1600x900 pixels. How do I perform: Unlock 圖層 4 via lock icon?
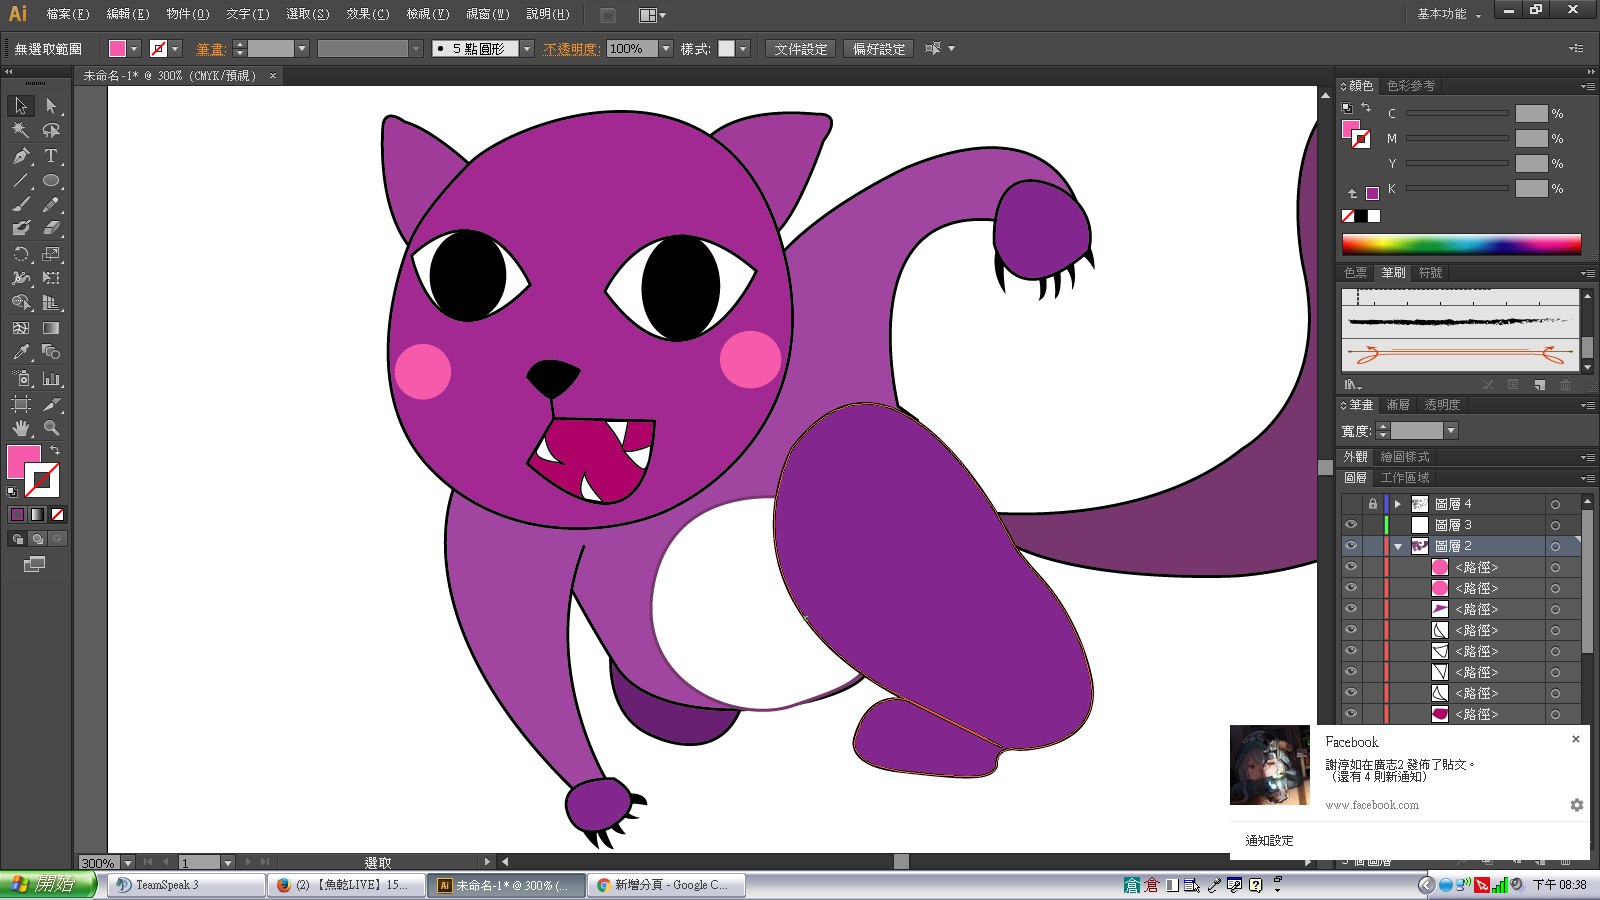click(x=1372, y=504)
